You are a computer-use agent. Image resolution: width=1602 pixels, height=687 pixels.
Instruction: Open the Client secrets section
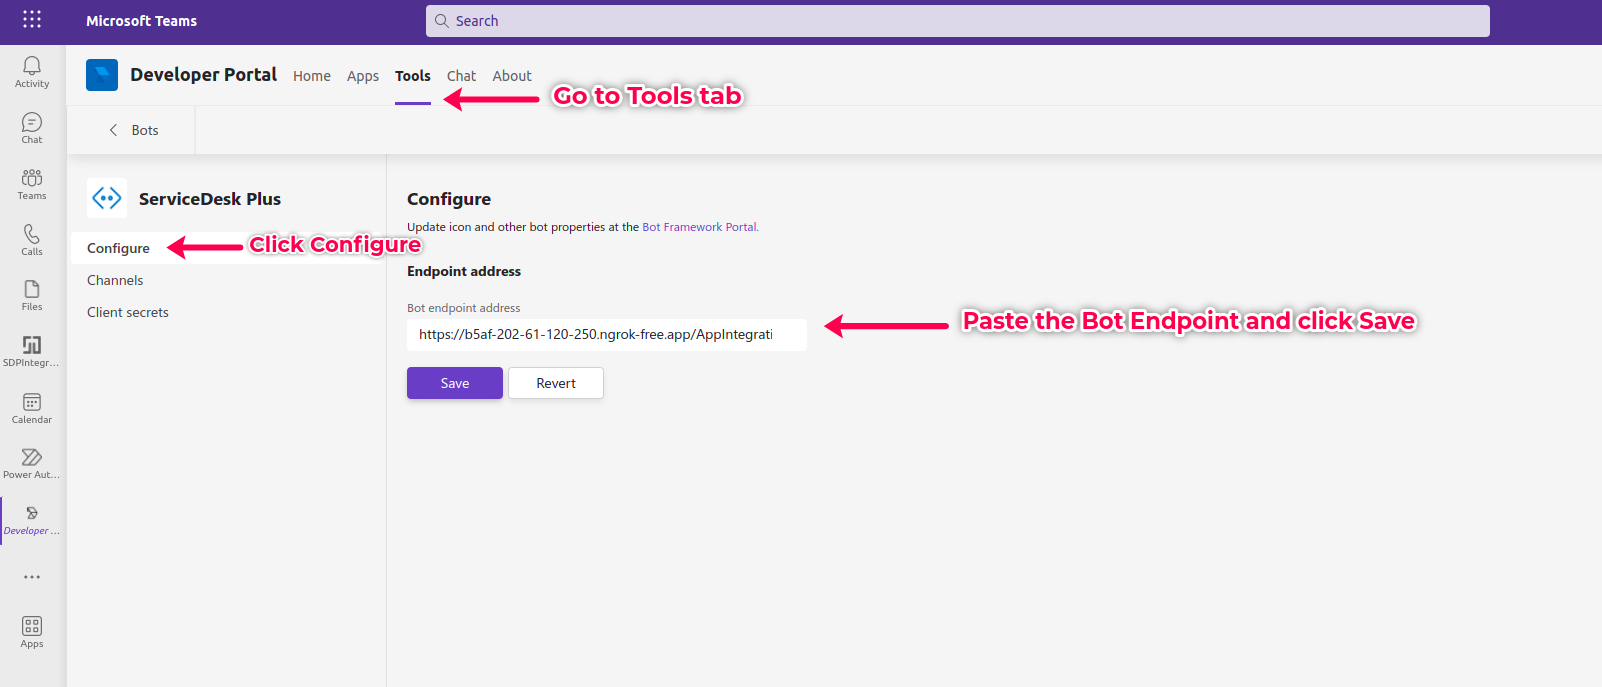(128, 312)
